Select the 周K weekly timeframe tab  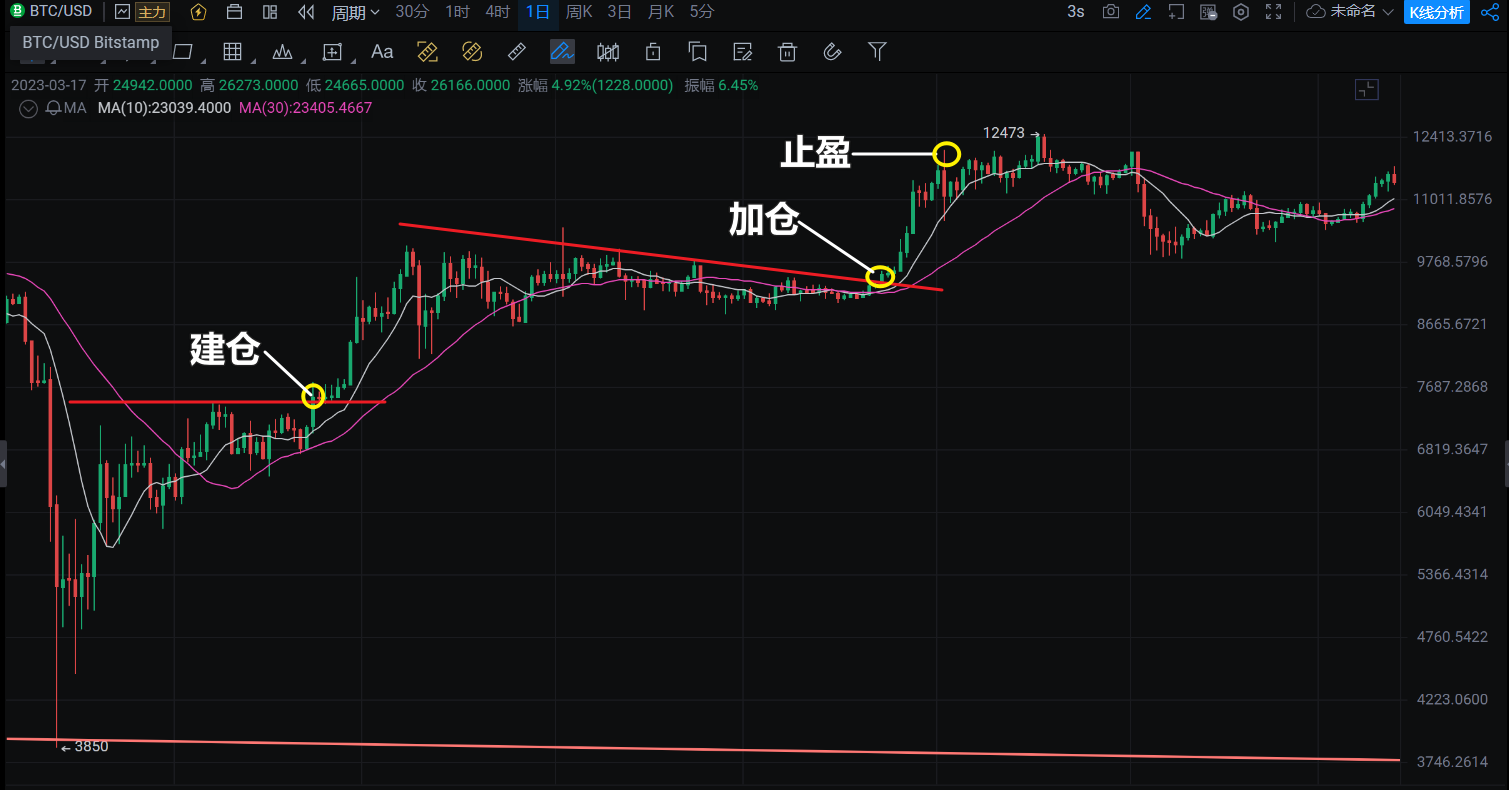[579, 12]
